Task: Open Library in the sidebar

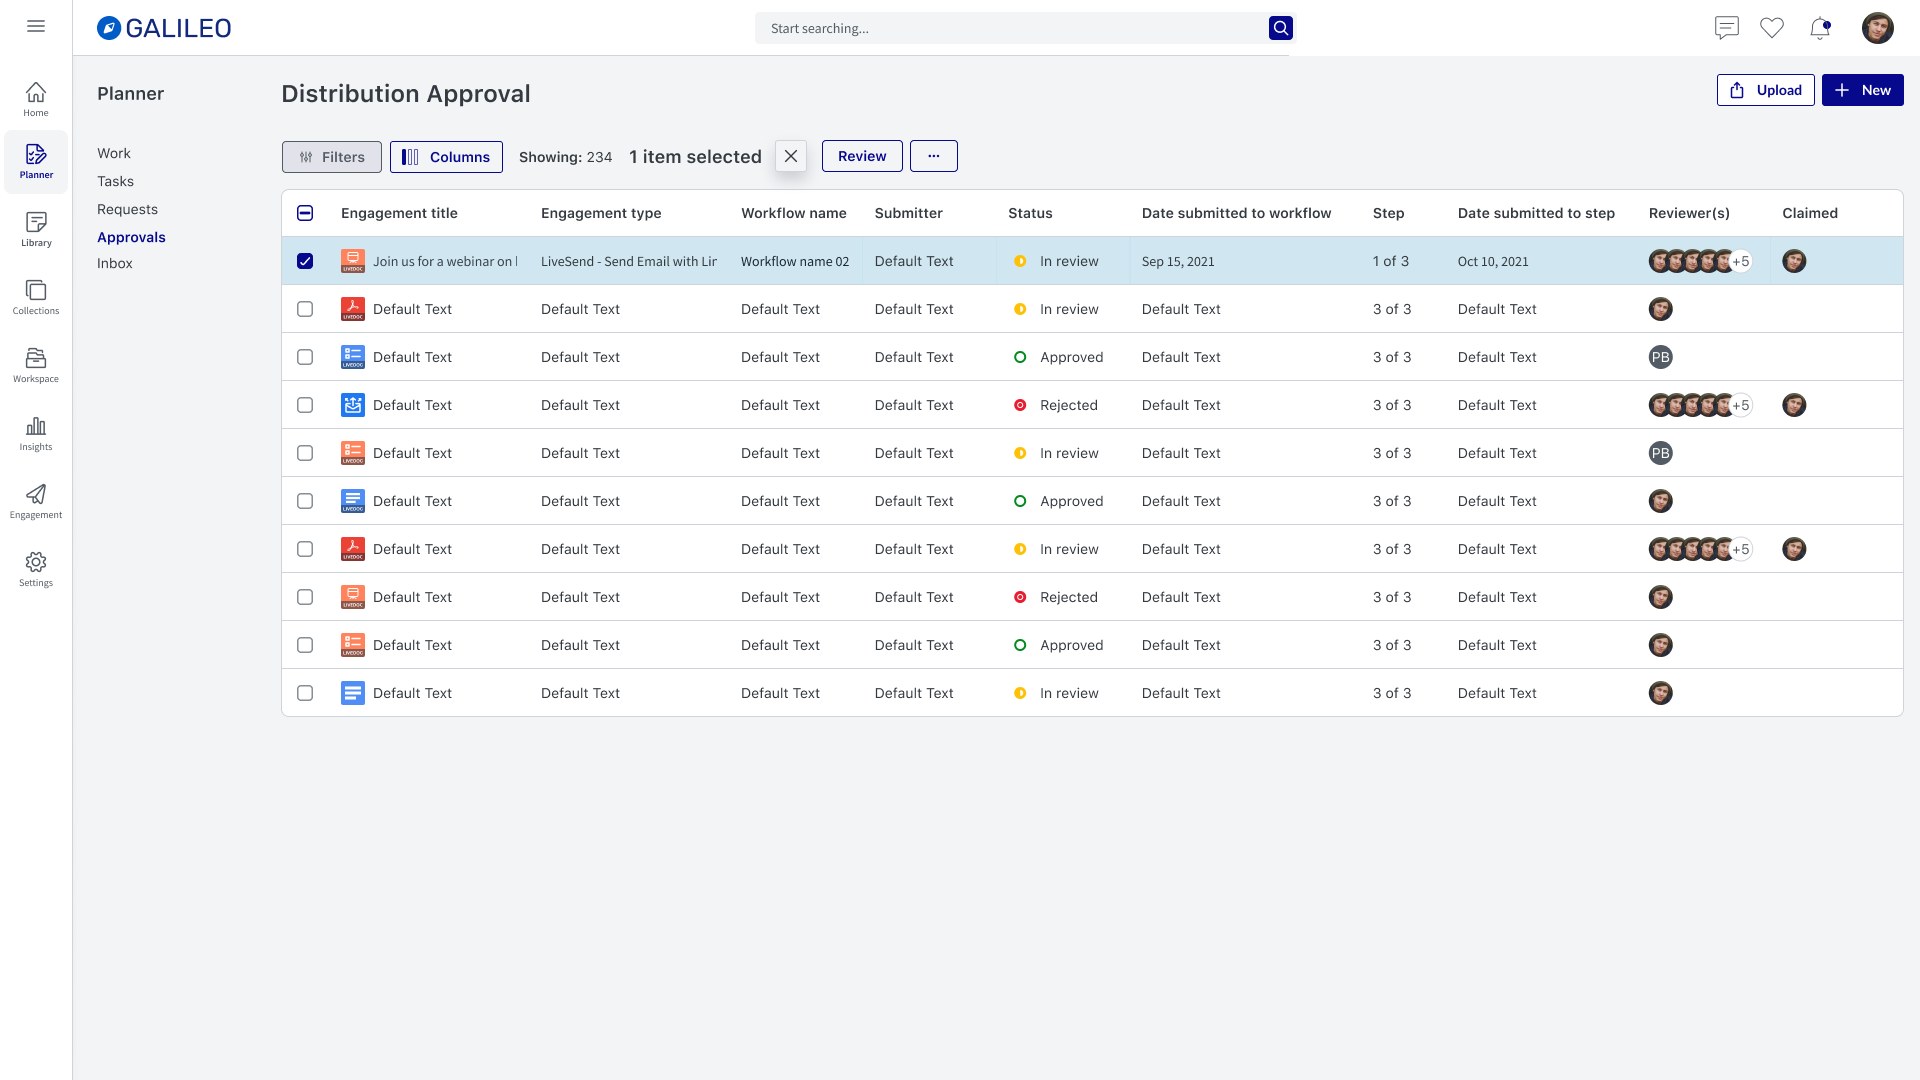Action: coord(36,229)
